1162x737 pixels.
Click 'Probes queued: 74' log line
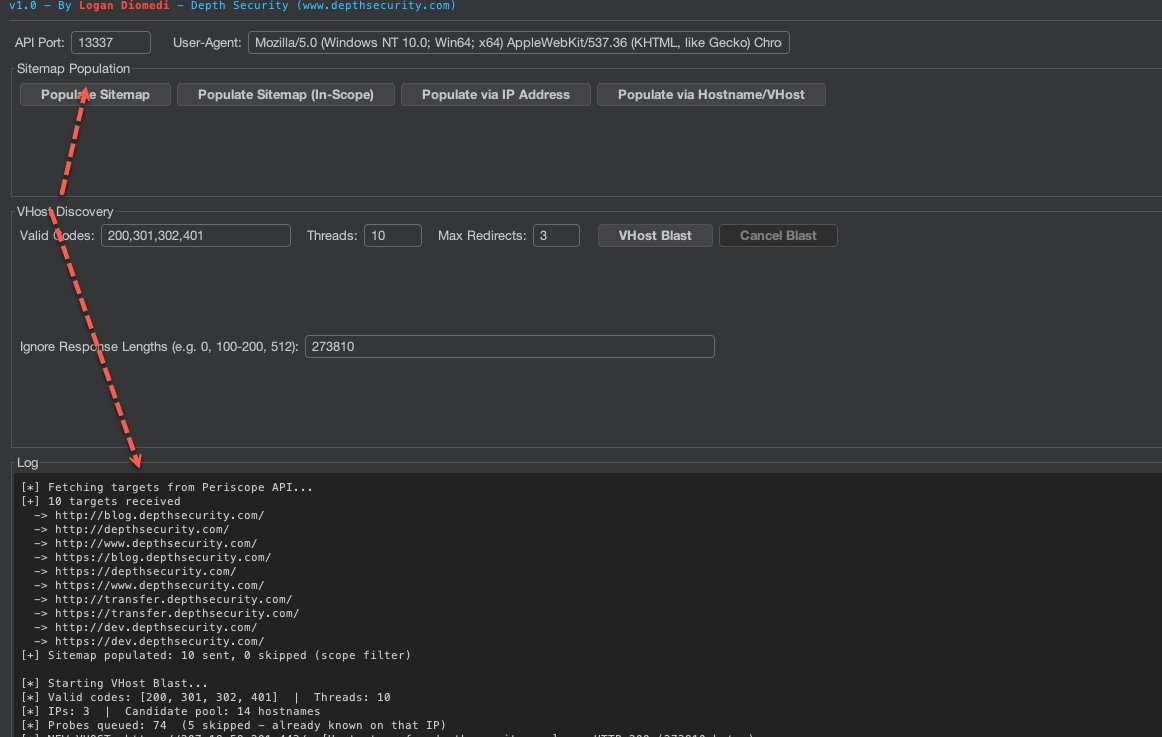(x=233, y=726)
